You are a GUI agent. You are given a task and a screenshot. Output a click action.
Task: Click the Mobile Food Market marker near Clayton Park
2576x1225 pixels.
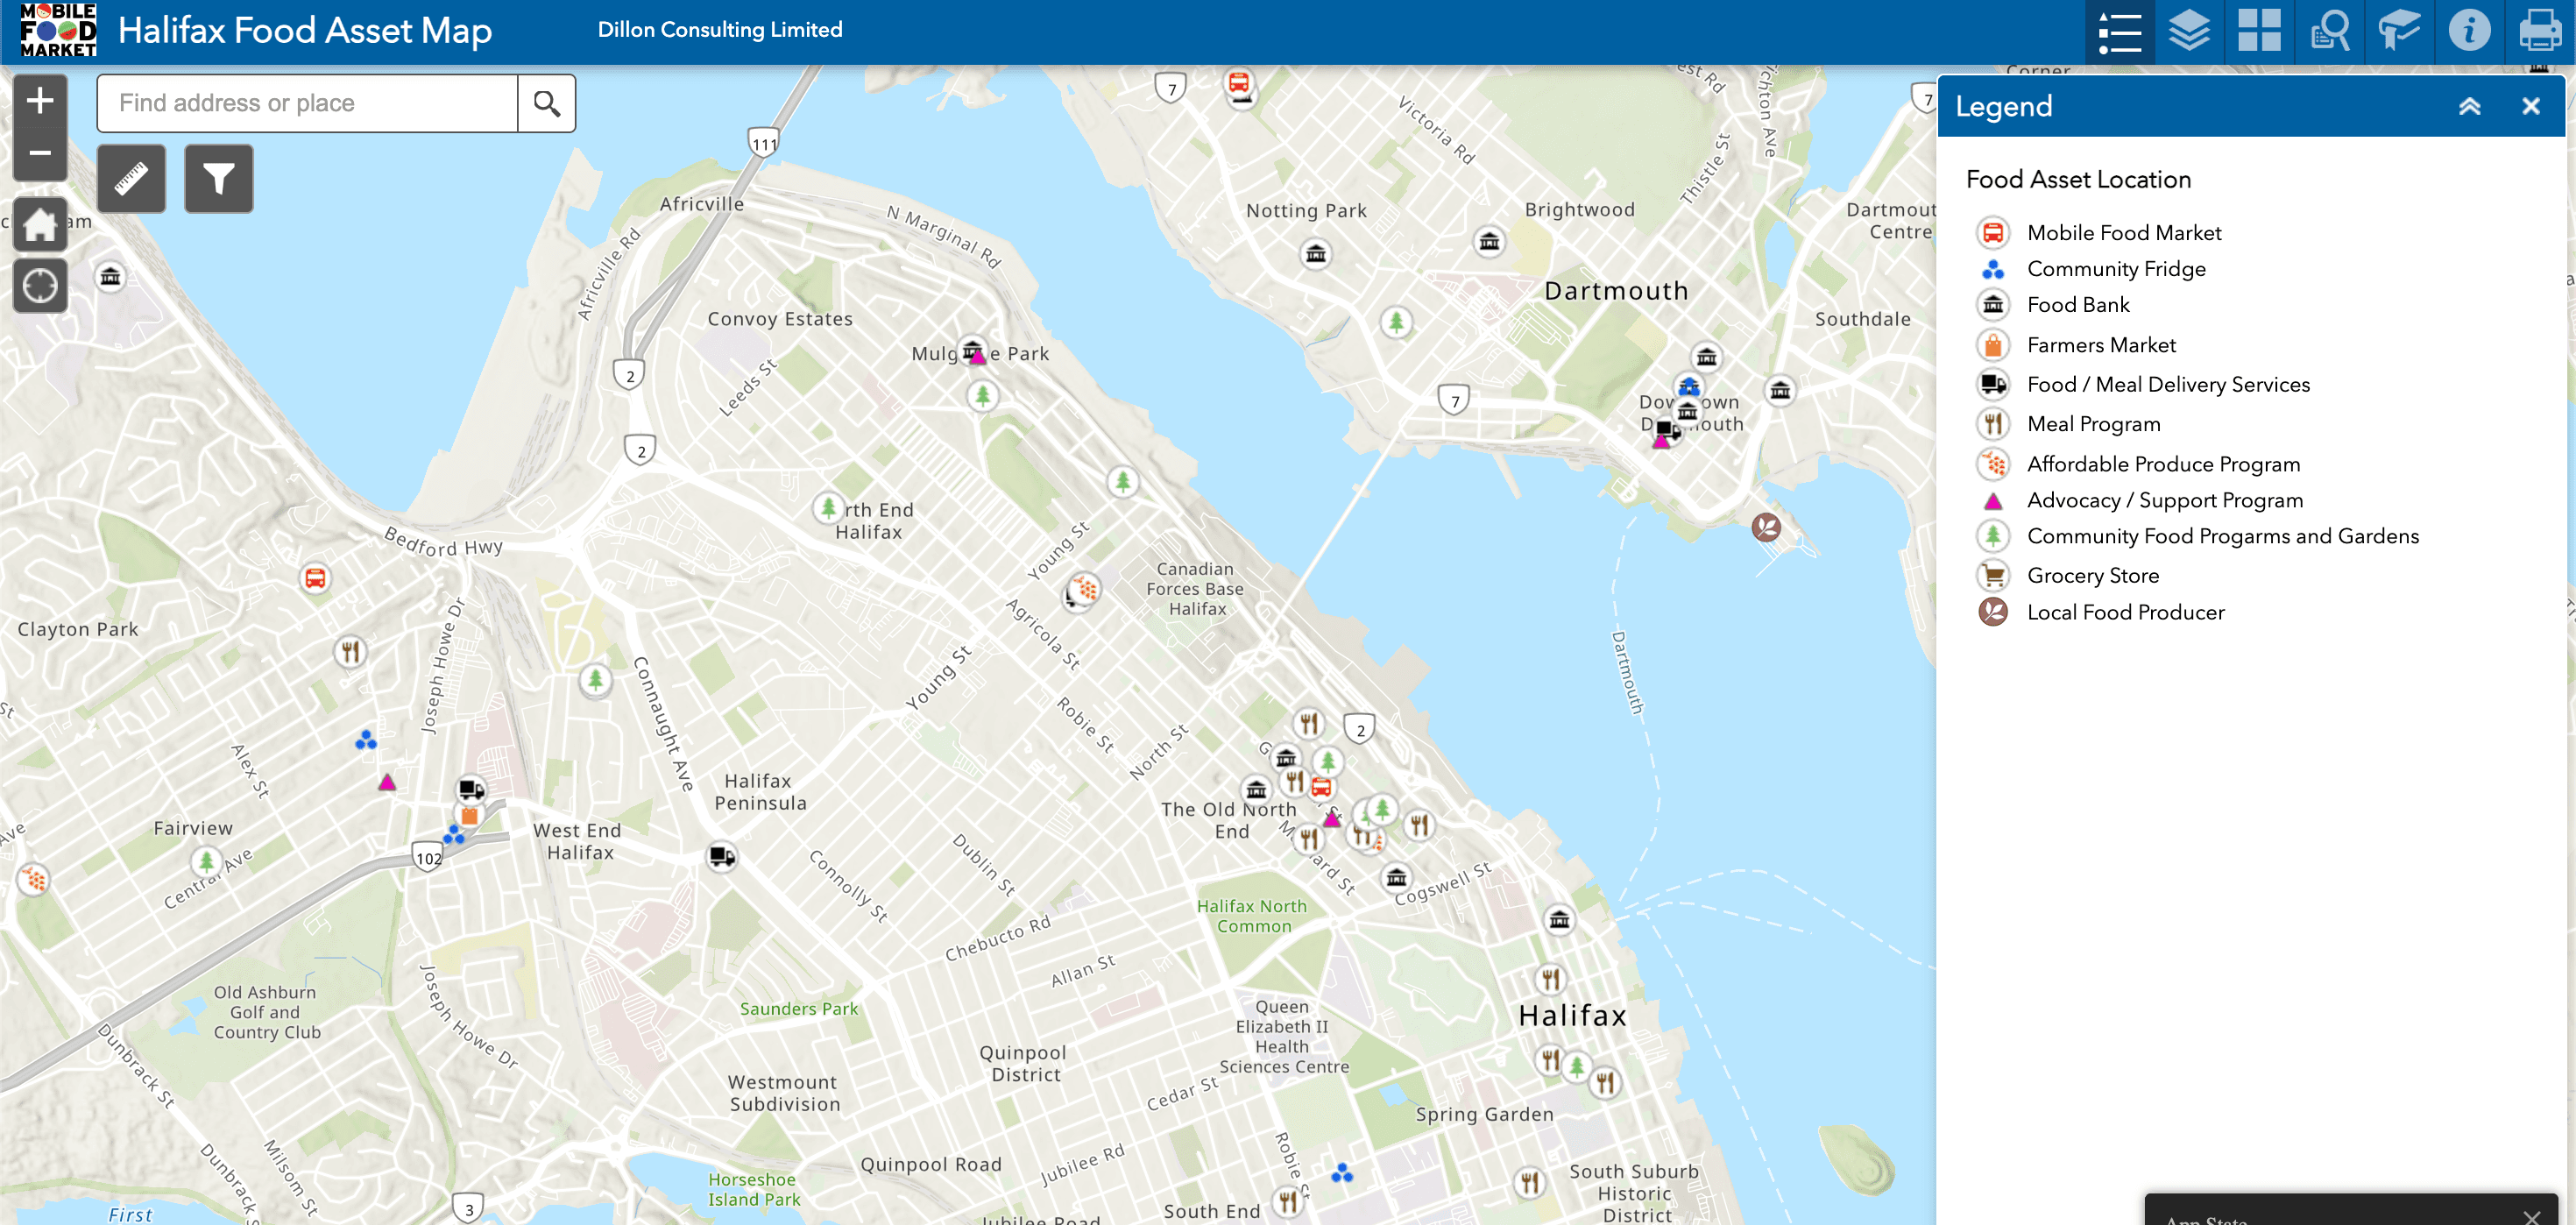click(x=315, y=578)
